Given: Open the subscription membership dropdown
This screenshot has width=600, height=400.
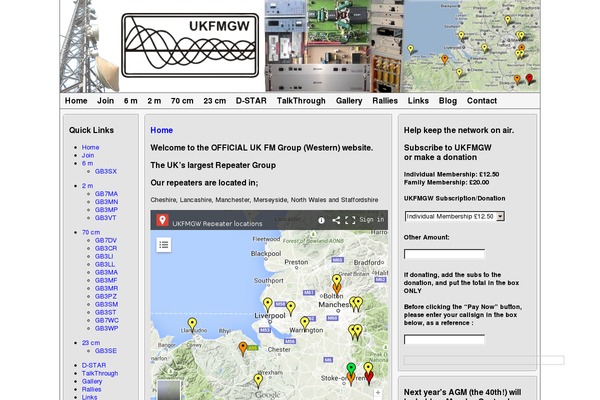Looking at the screenshot, I should pos(455,216).
